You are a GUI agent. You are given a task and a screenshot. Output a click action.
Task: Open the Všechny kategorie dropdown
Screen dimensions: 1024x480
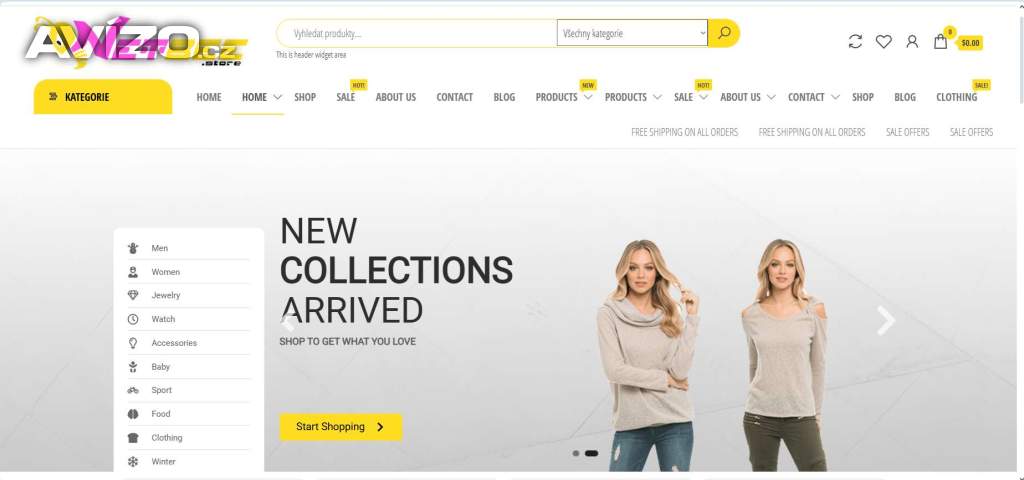632,33
